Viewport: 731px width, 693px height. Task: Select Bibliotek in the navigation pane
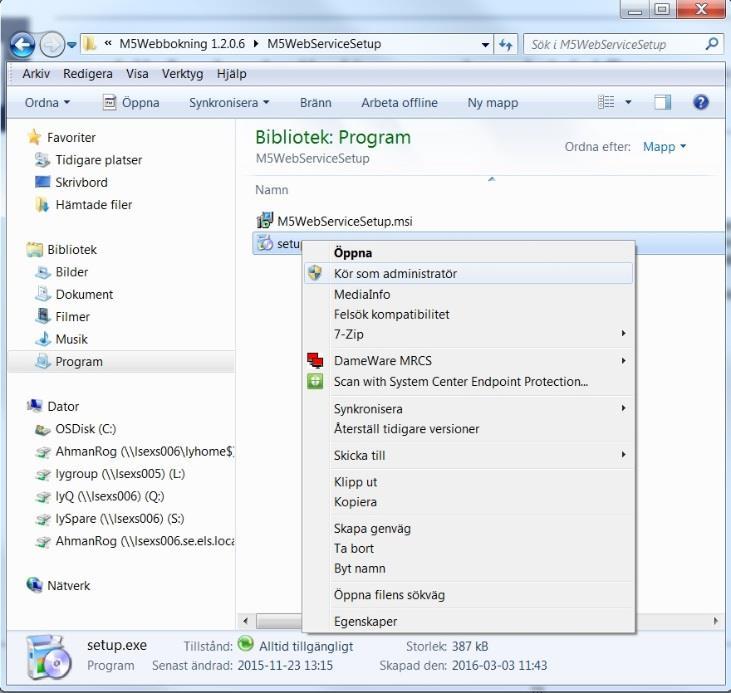point(72,249)
